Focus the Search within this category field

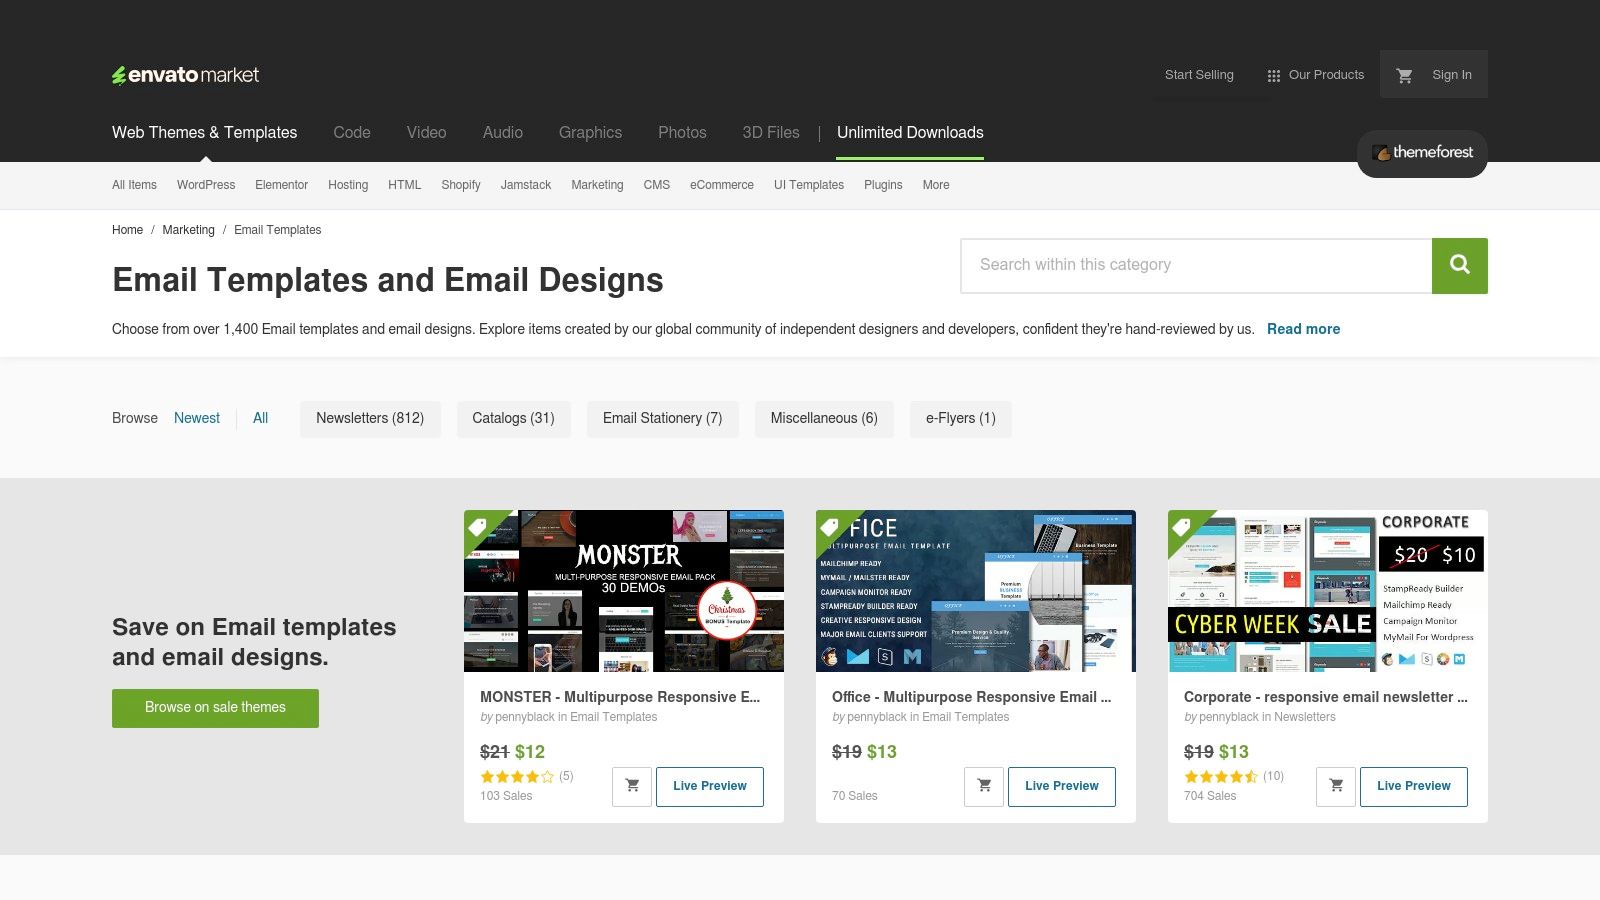1196,266
